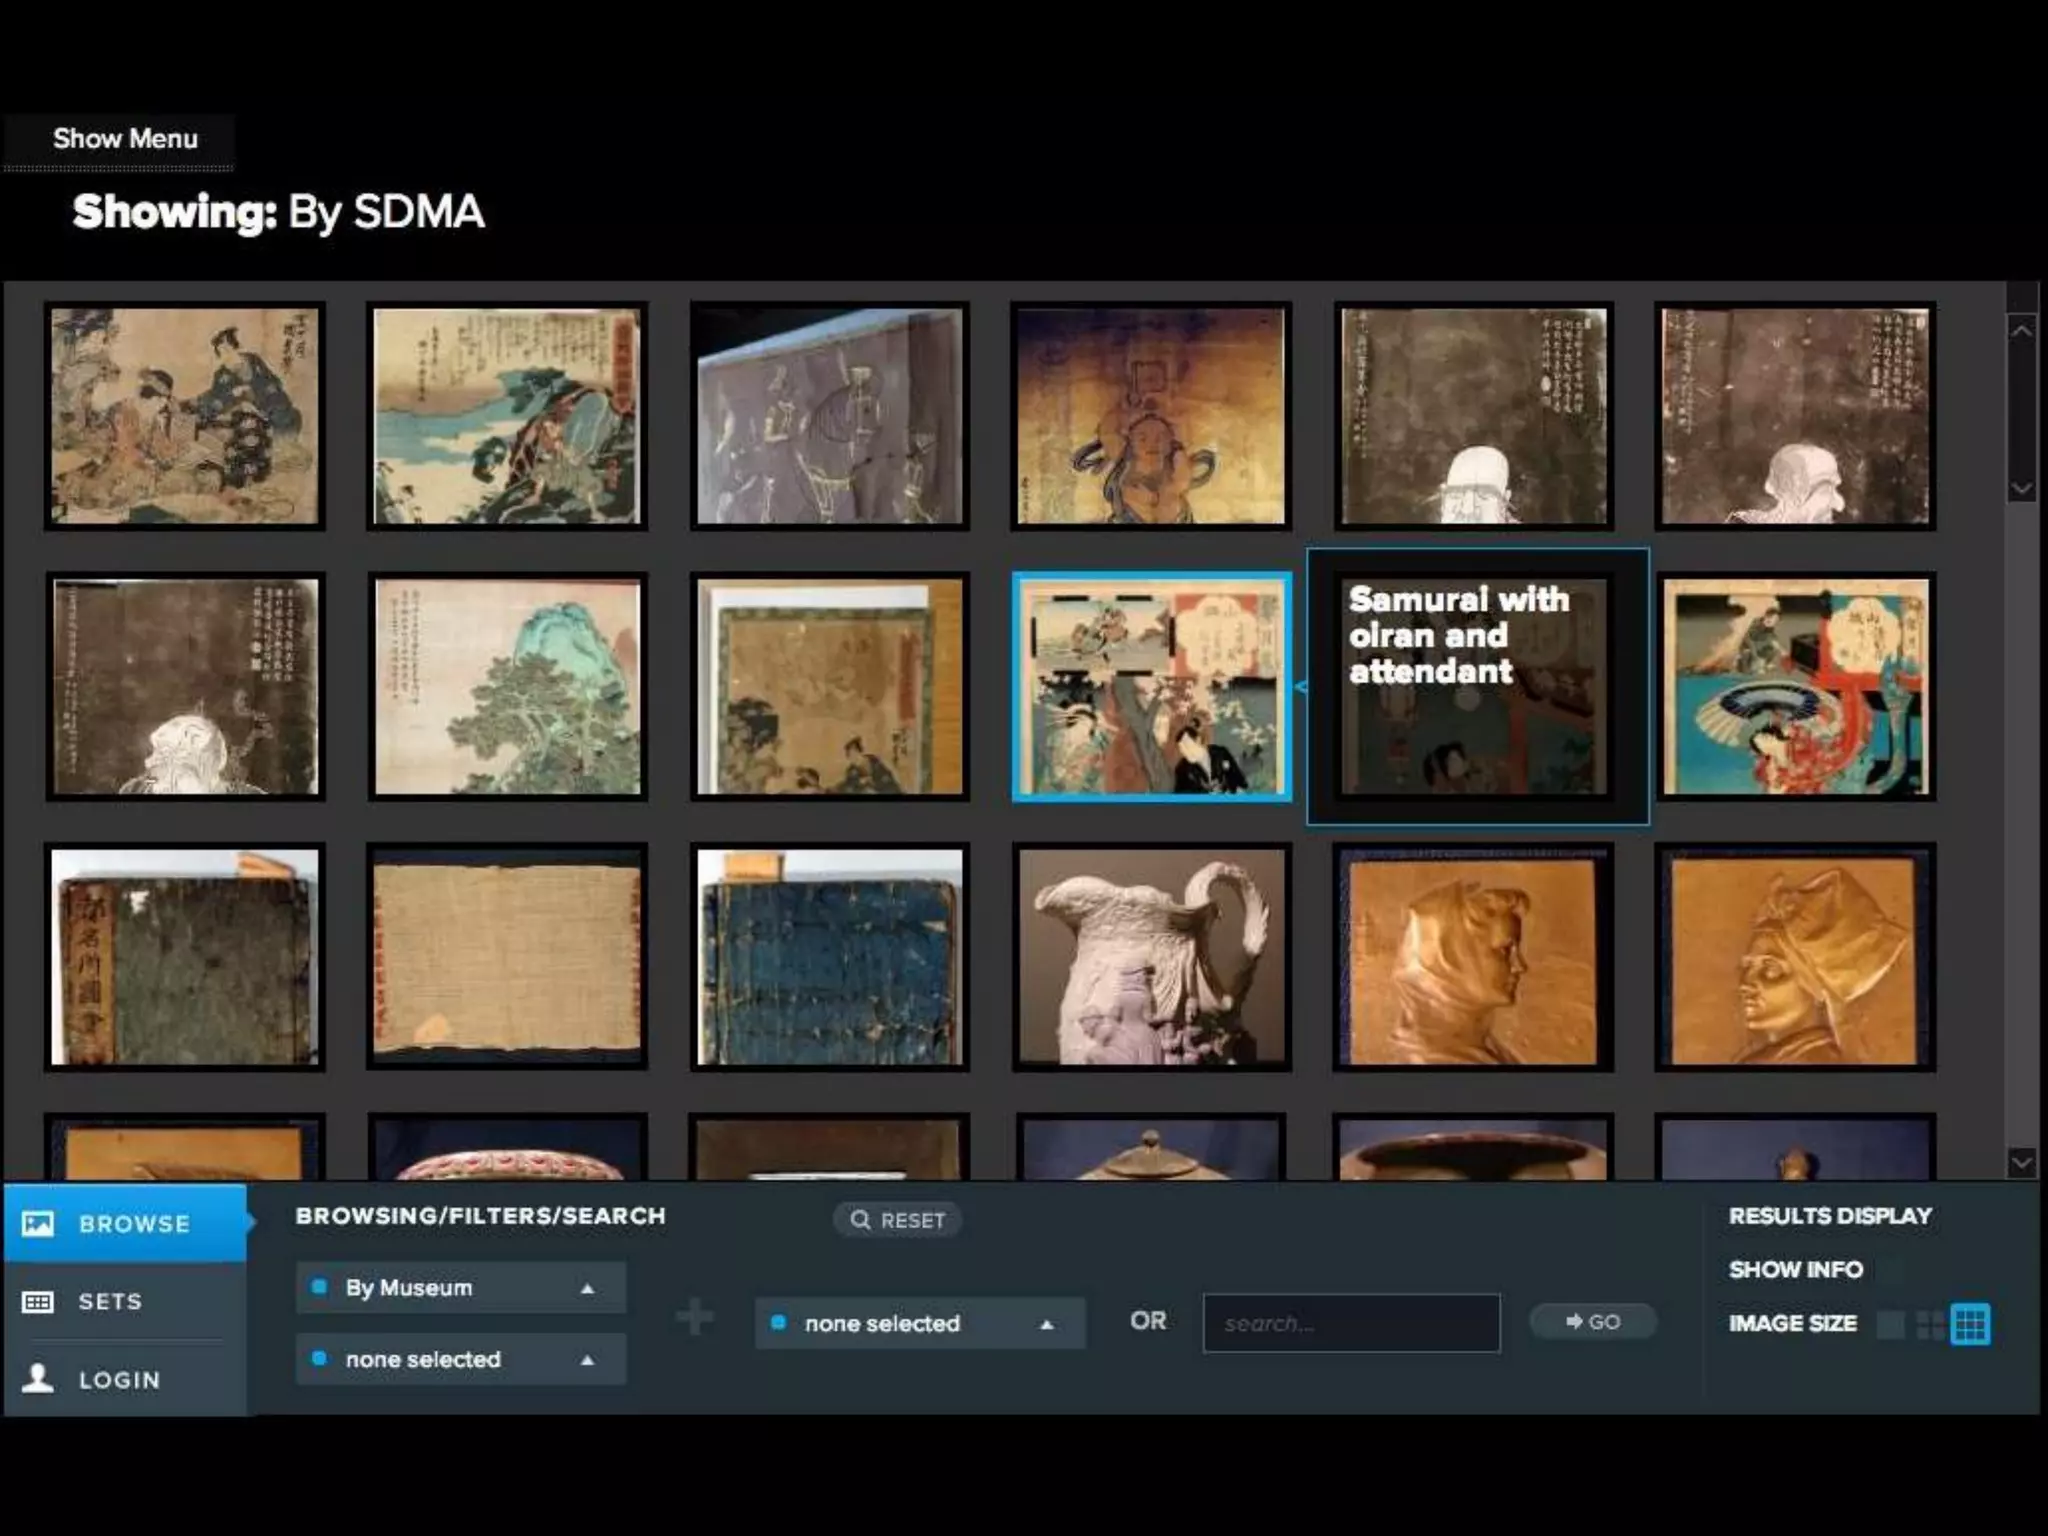Viewport: 2048px width, 1536px height.
Task: Open the none selected dropdown below By Museum
Action: tap(461, 1359)
